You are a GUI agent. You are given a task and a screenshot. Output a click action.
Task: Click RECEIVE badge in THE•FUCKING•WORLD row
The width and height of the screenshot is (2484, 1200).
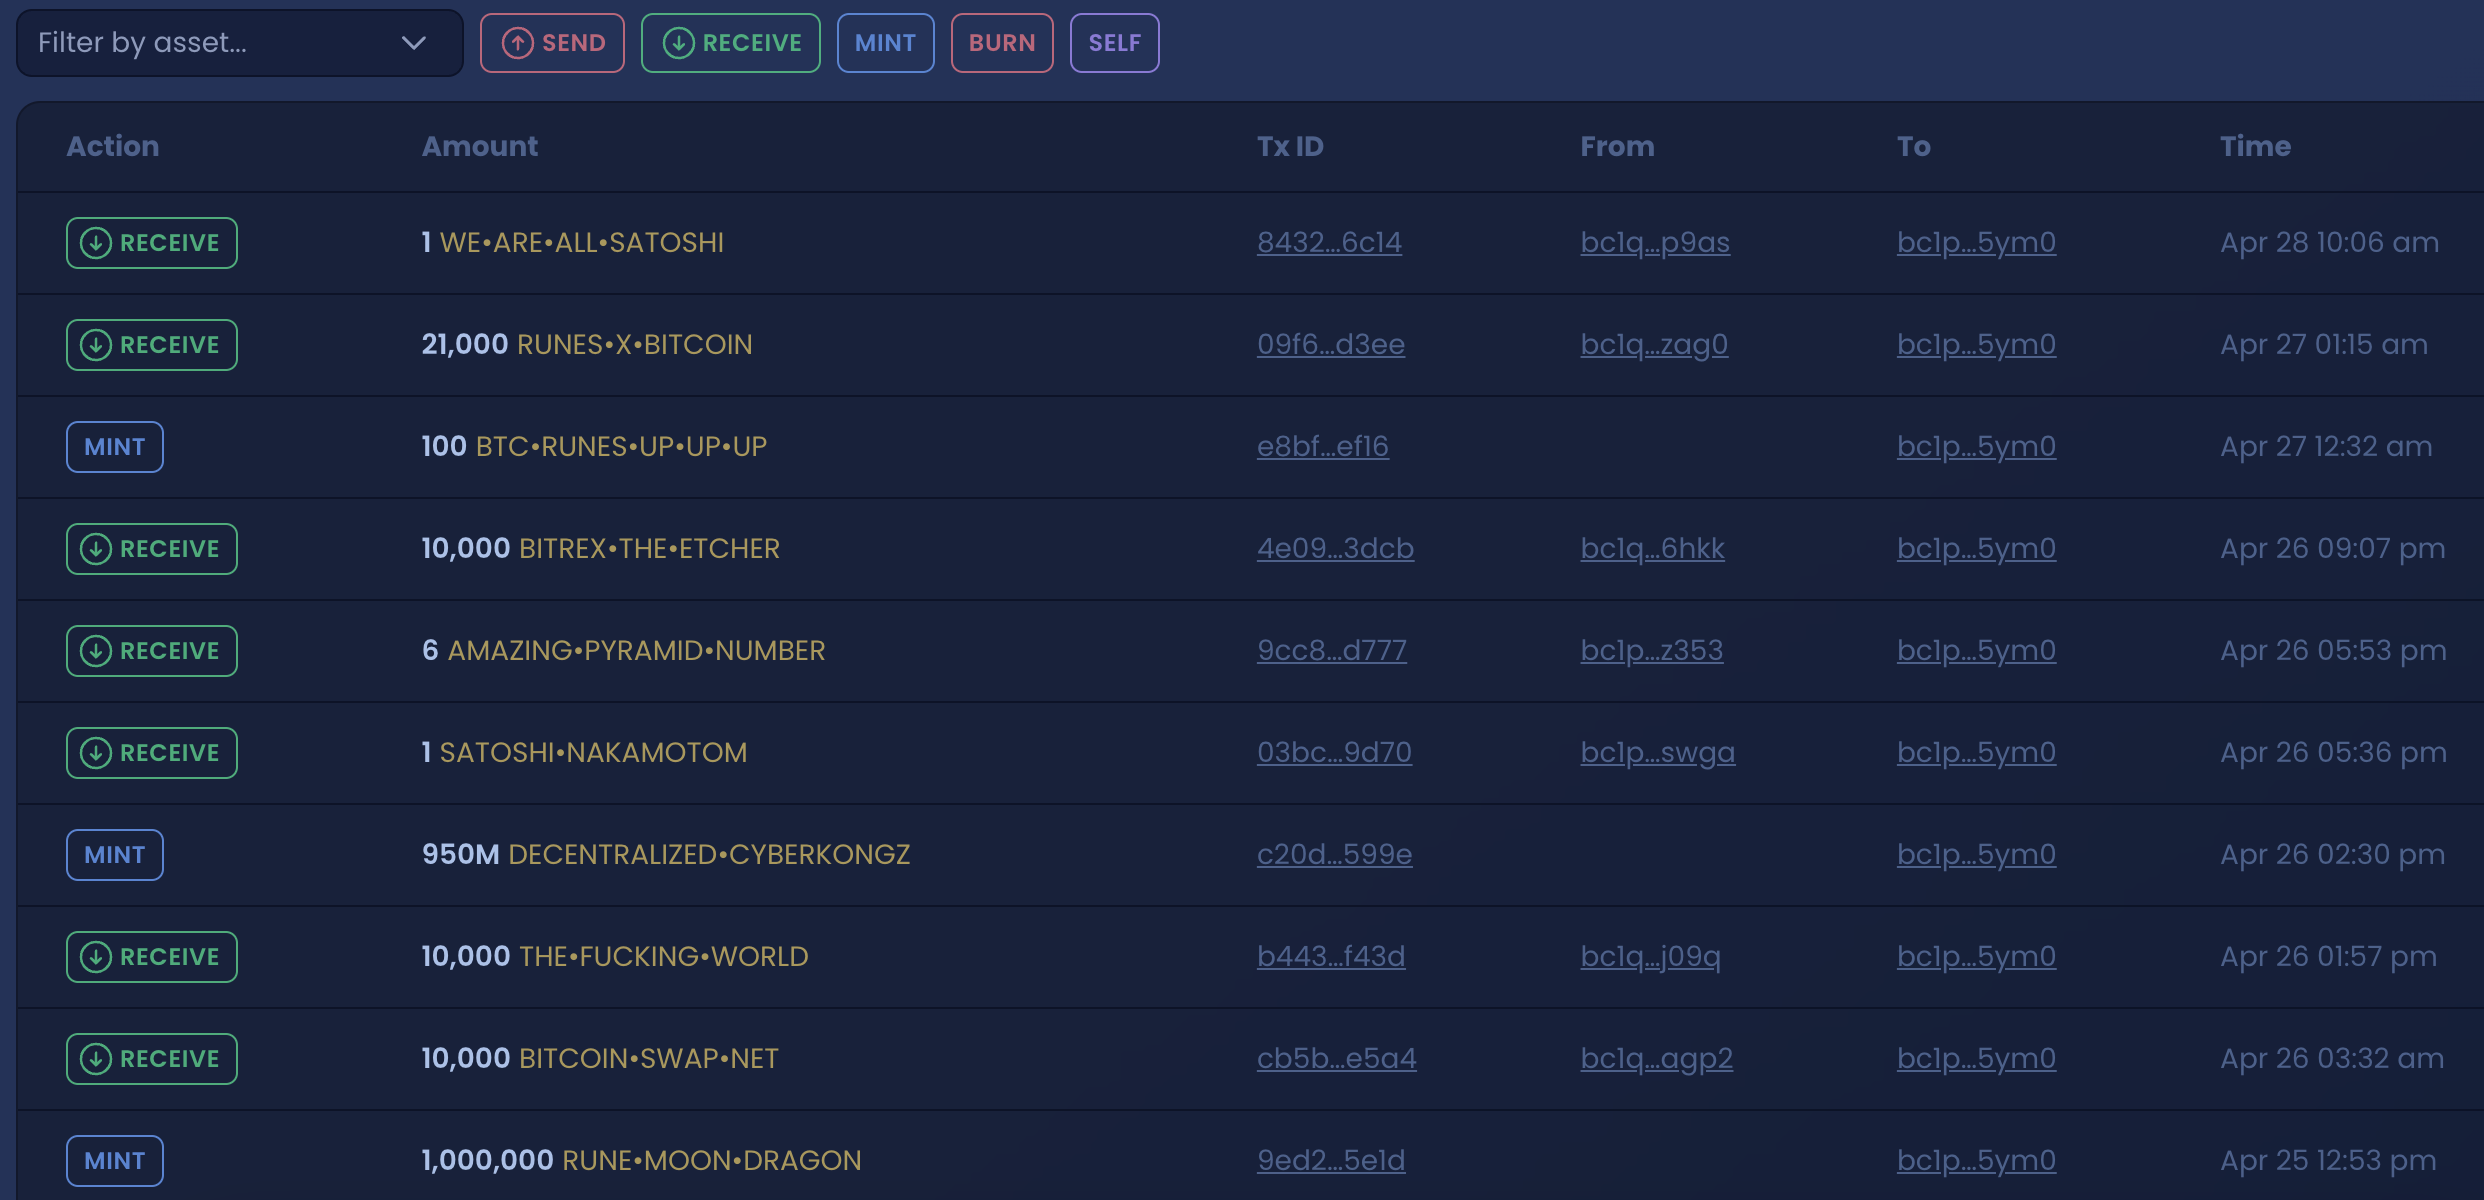(x=152, y=957)
